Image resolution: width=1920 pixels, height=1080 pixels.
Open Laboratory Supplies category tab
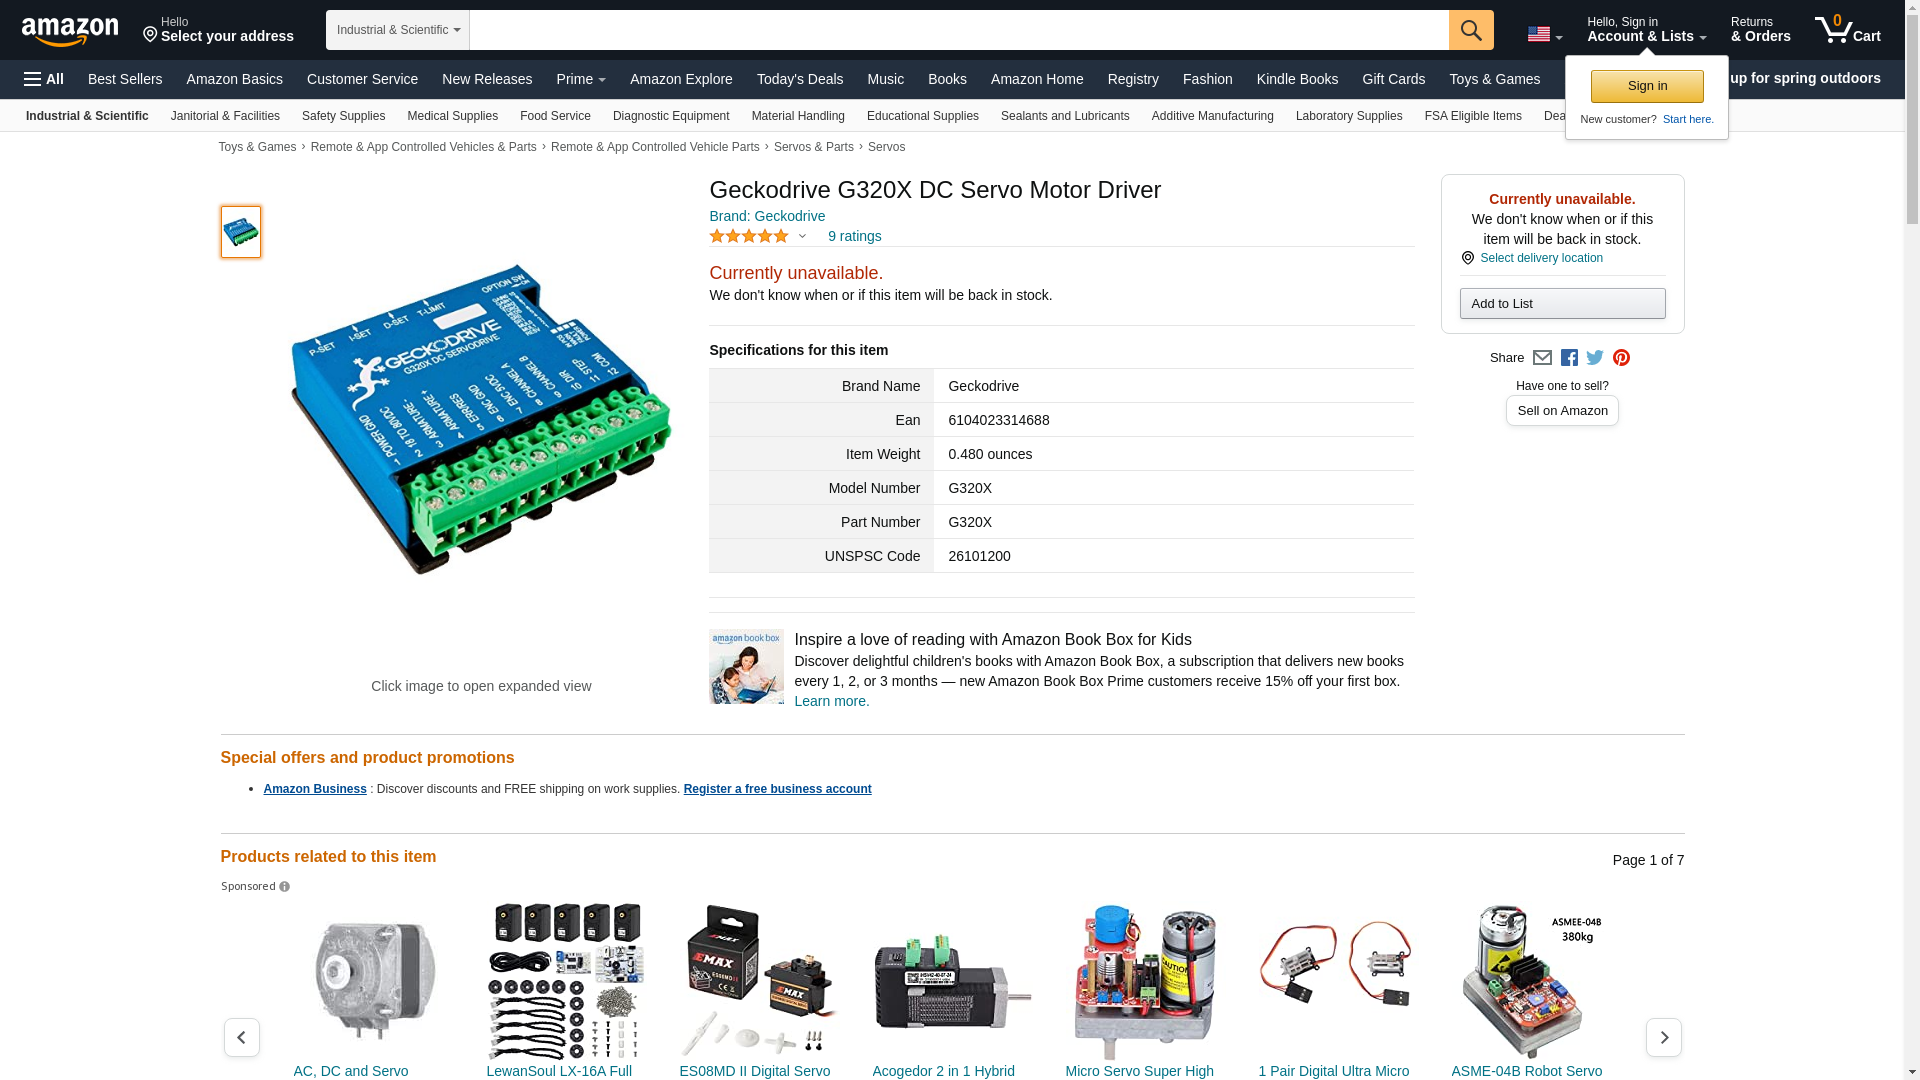[x=1349, y=116]
